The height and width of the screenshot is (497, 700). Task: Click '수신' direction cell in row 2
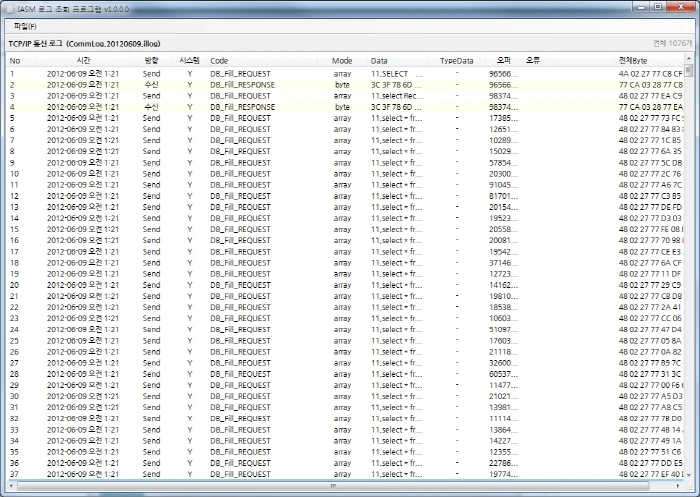[151, 85]
